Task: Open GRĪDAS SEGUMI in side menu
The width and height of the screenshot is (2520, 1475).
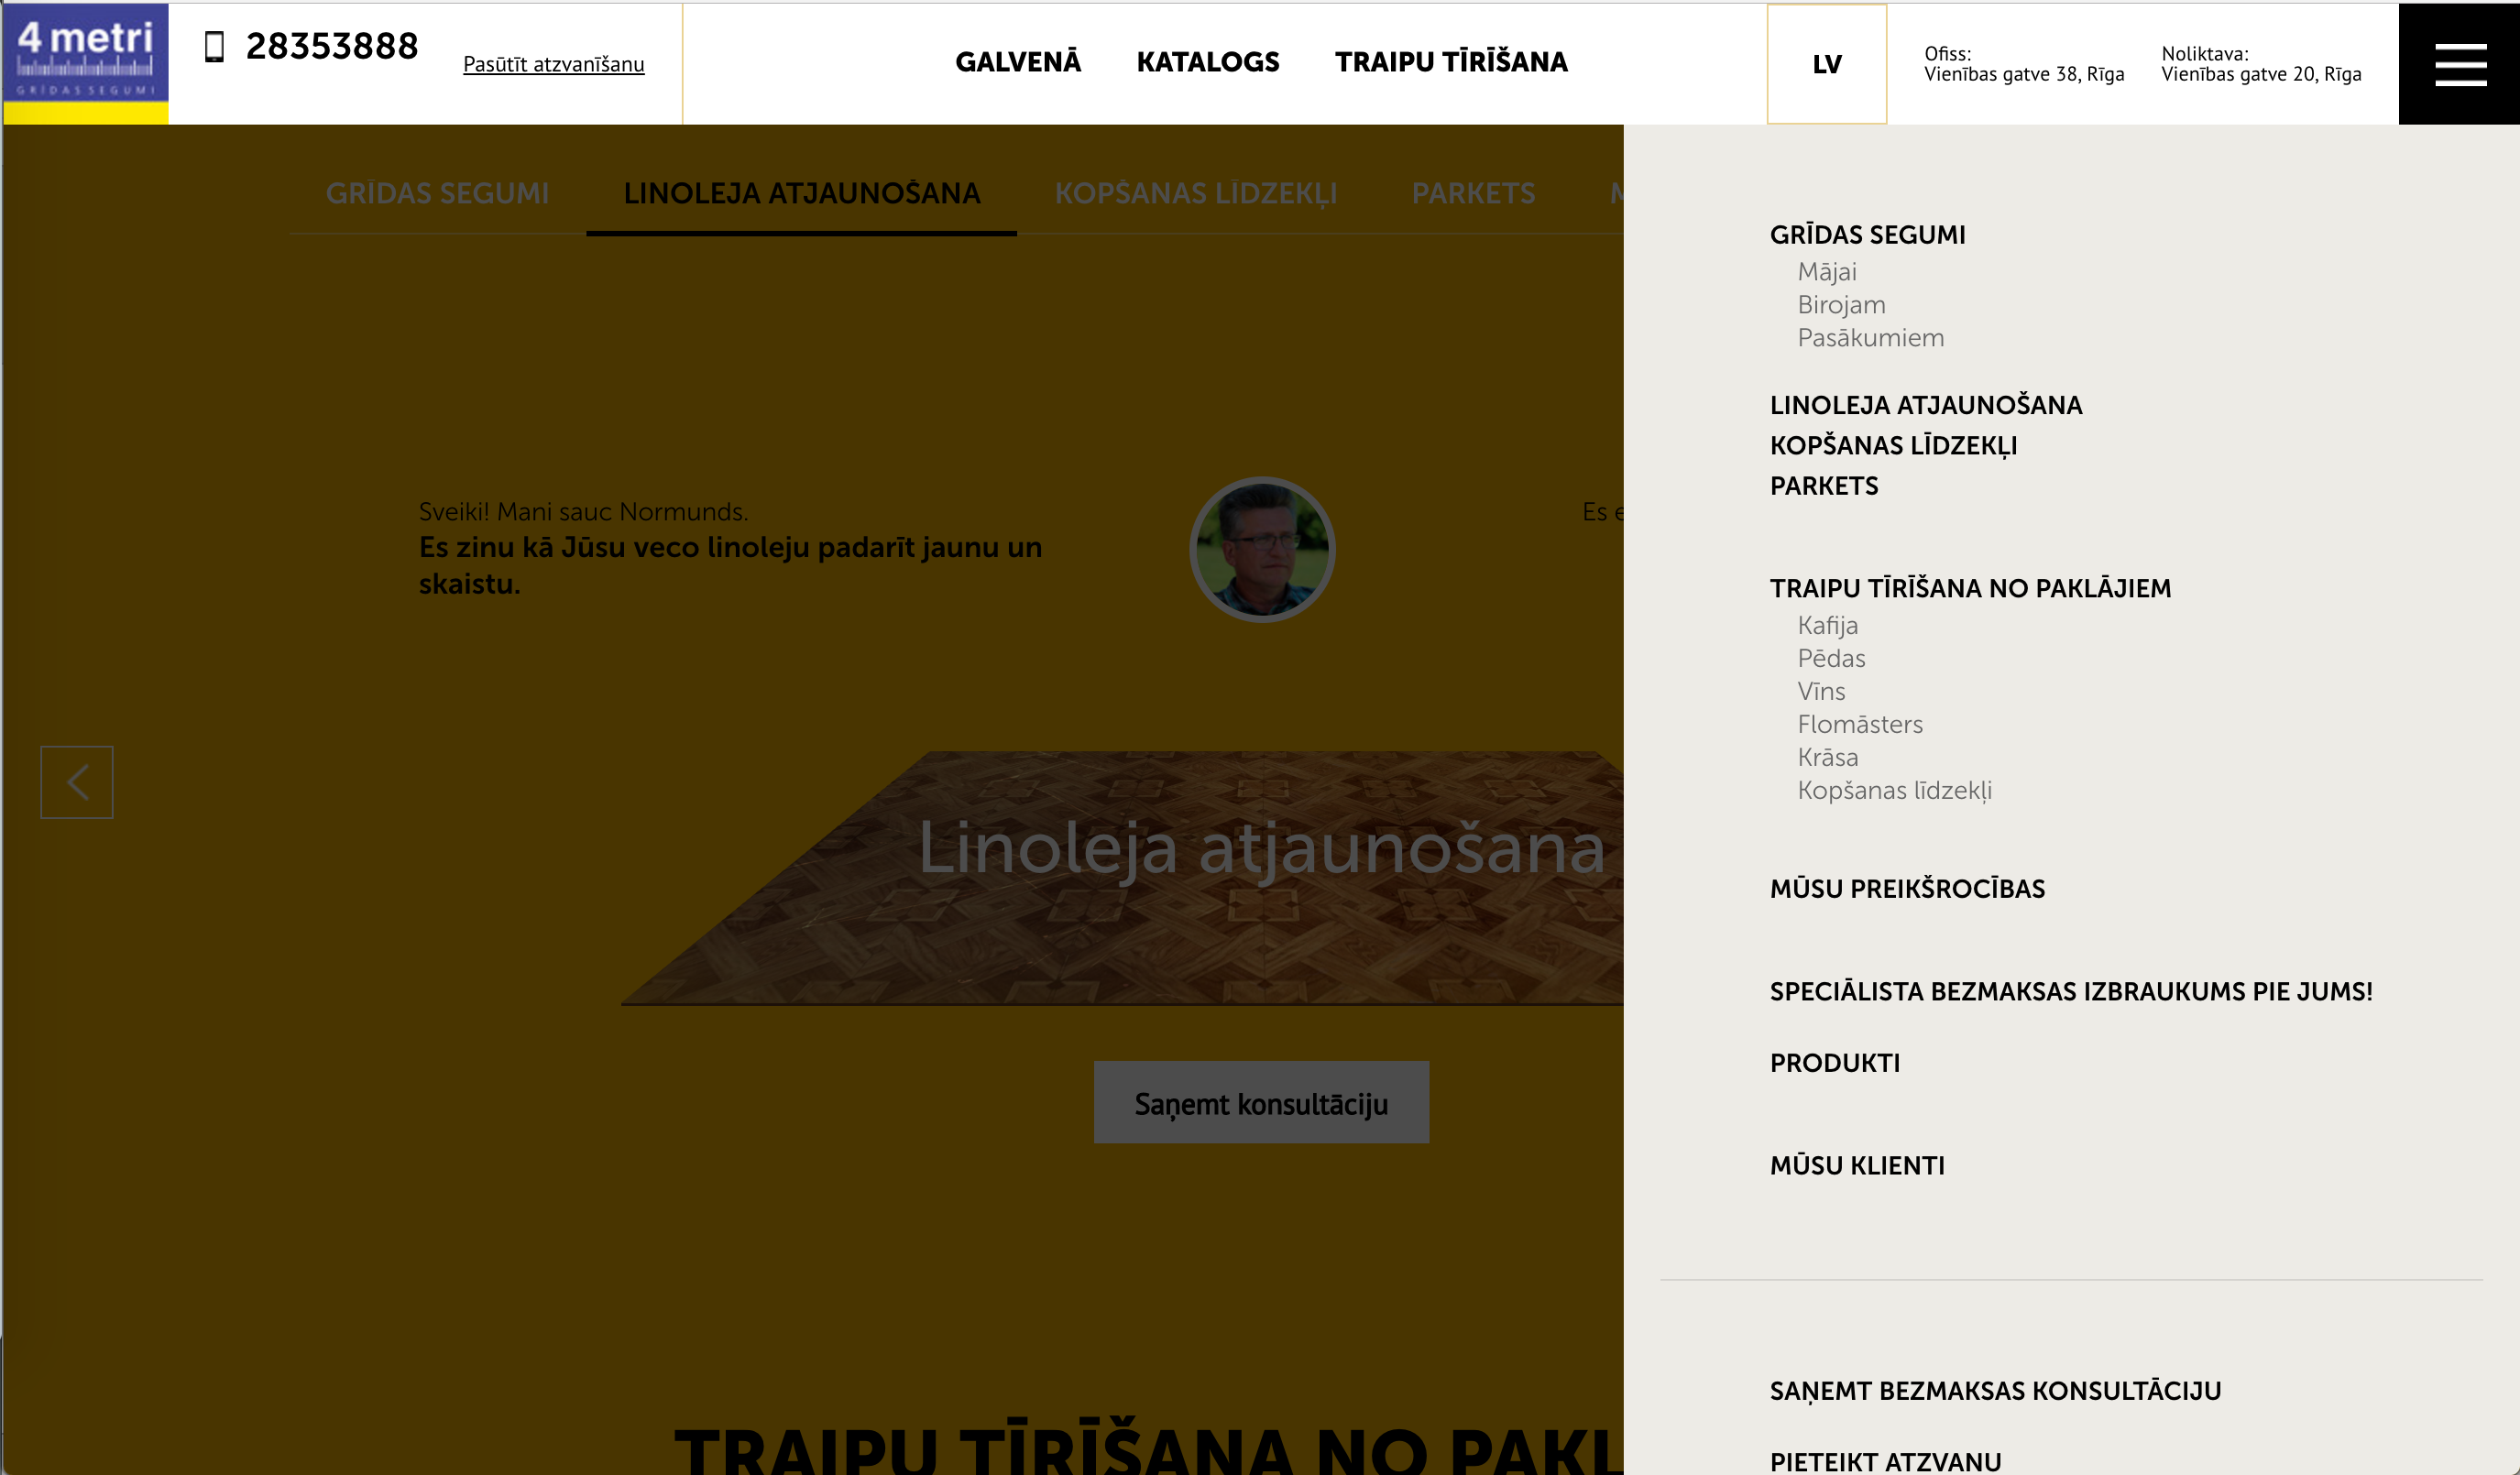Action: (1867, 235)
